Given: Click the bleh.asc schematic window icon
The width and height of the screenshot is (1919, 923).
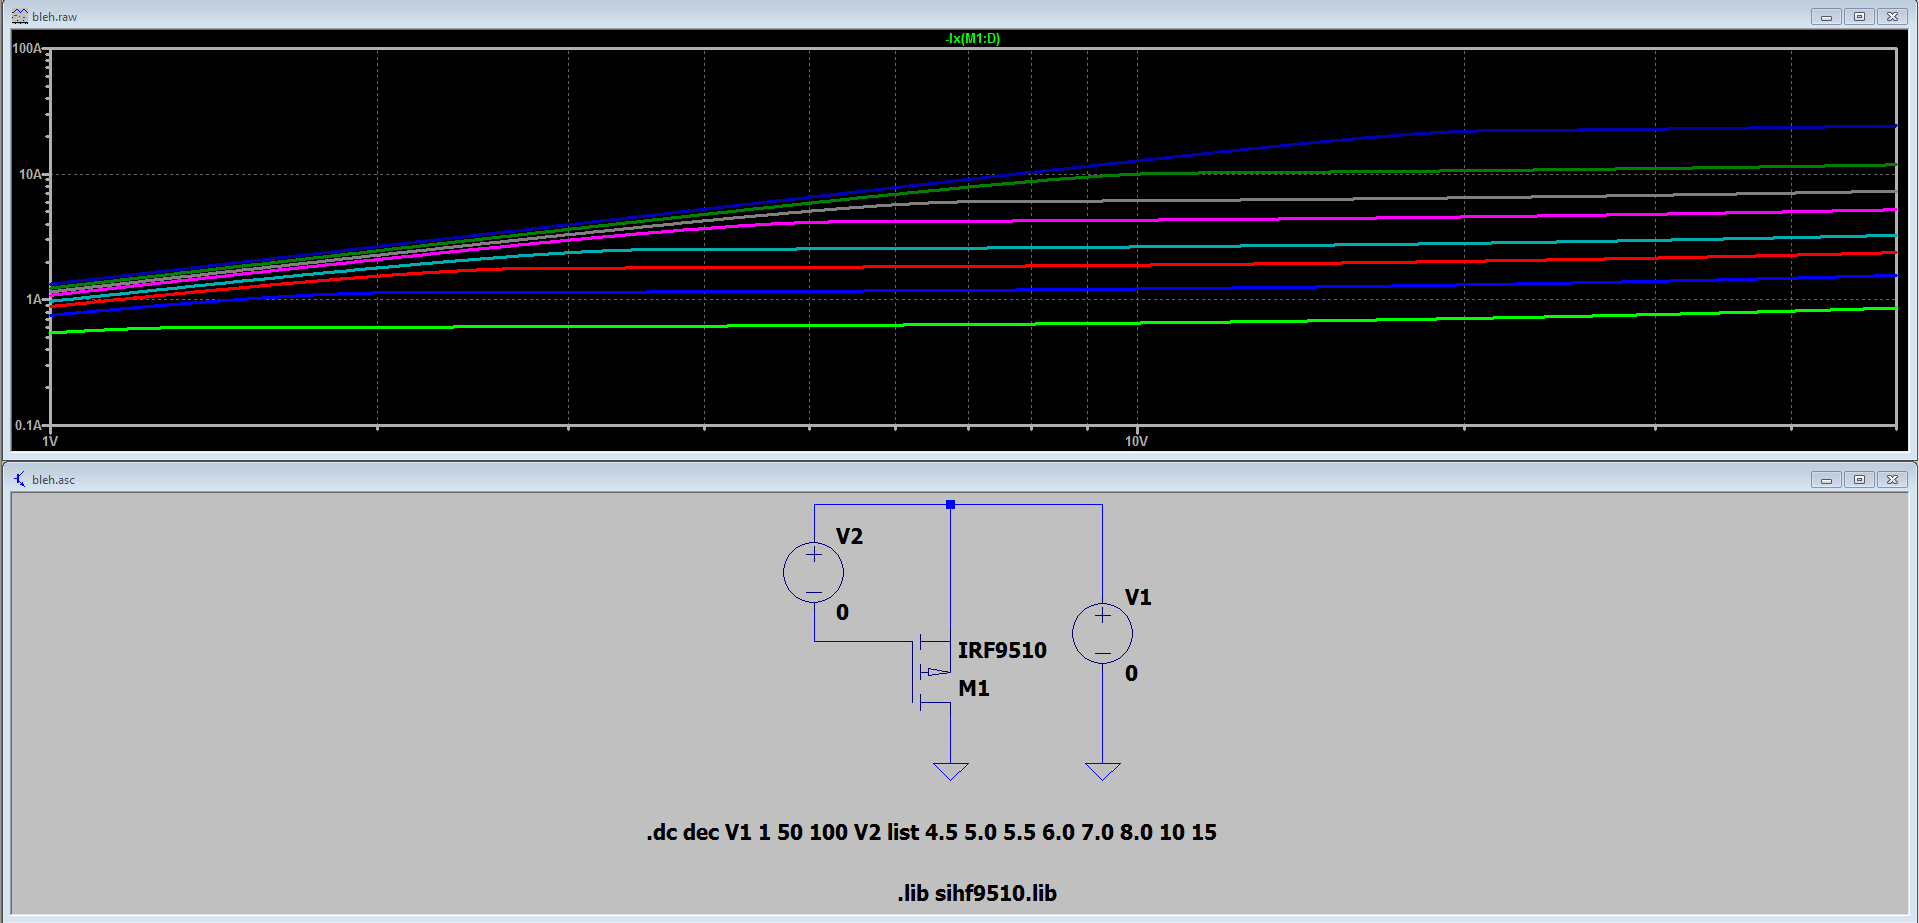Looking at the screenshot, I should tap(20, 479).
